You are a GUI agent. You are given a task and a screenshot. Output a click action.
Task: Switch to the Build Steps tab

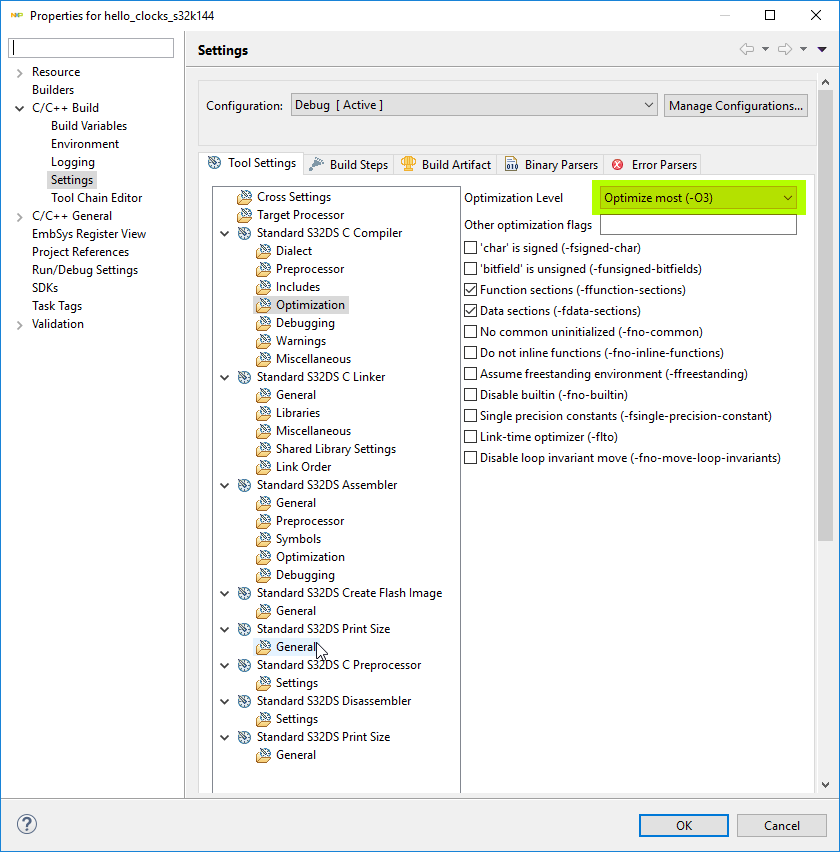click(x=349, y=165)
